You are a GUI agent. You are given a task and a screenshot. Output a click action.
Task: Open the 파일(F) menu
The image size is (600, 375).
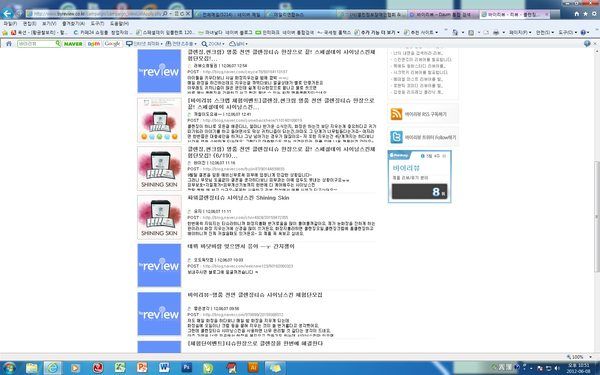pos(10,24)
